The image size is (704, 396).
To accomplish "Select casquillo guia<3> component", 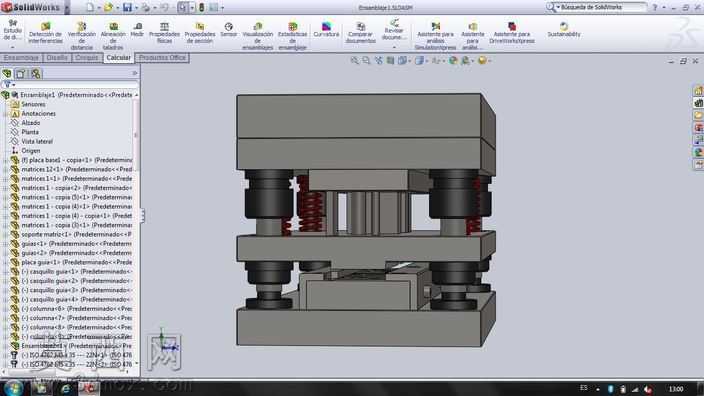I will click(x=76, y=290).
